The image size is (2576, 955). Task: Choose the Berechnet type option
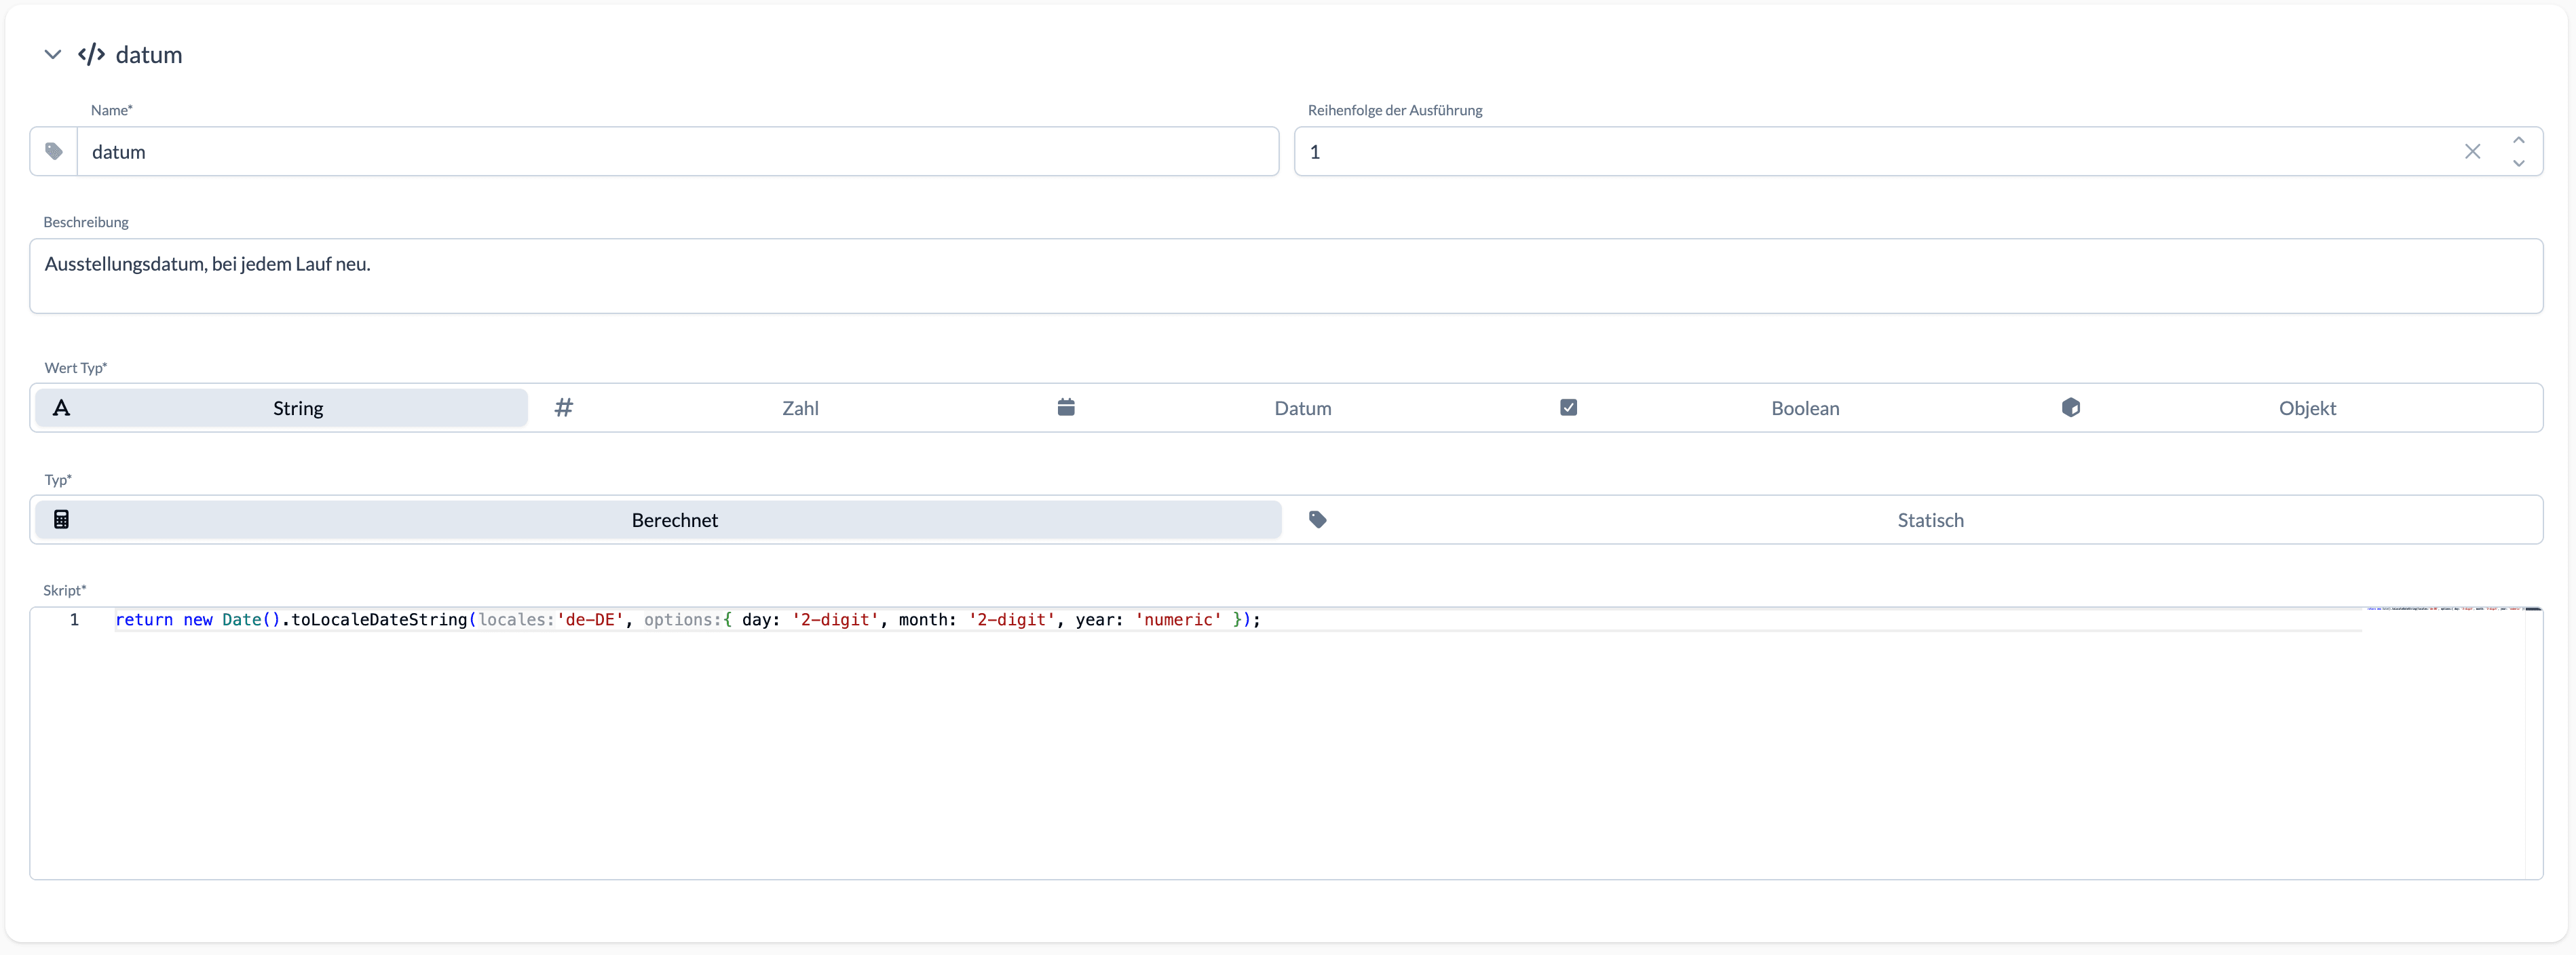point(658,520)
